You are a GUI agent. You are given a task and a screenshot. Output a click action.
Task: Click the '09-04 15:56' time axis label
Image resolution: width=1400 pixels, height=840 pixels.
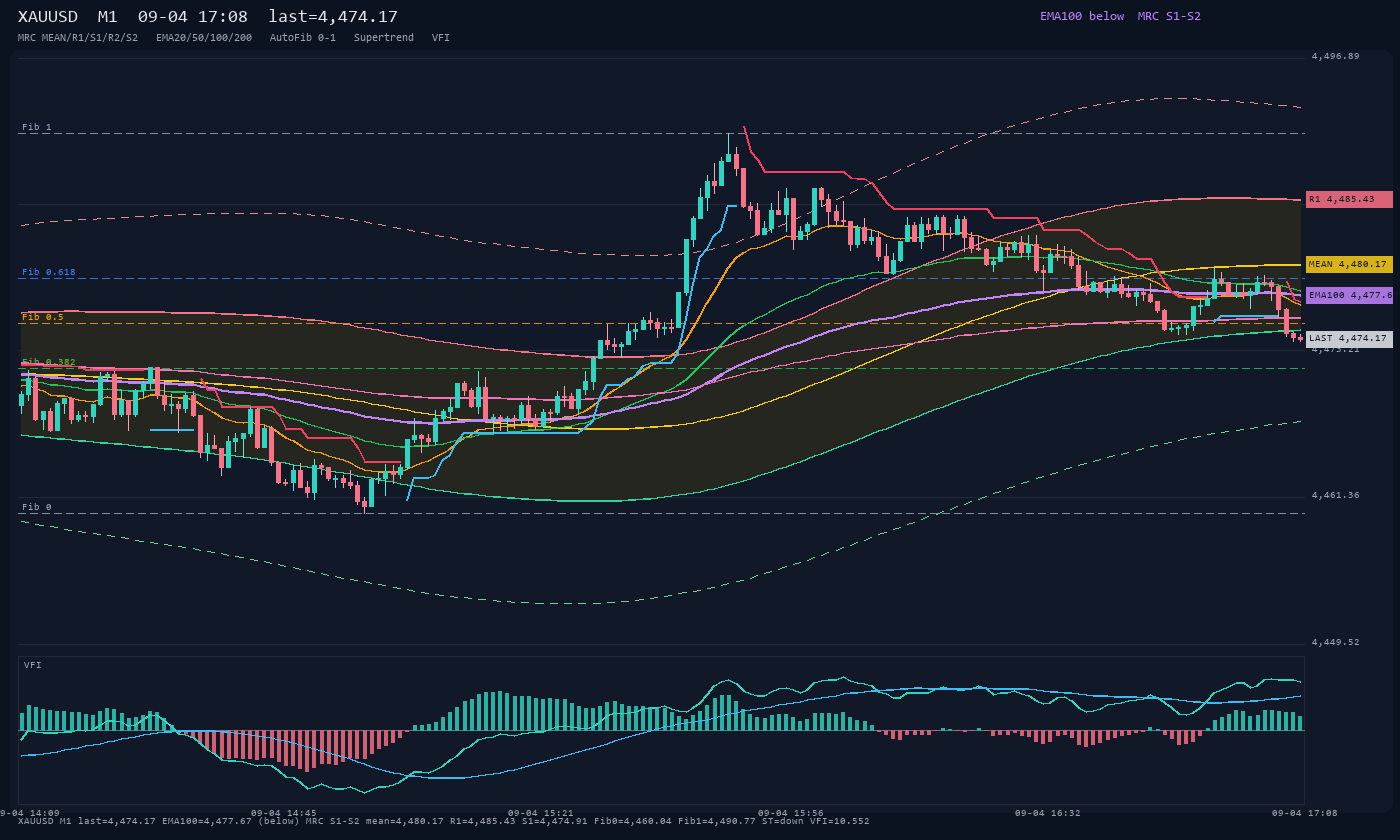790,813
